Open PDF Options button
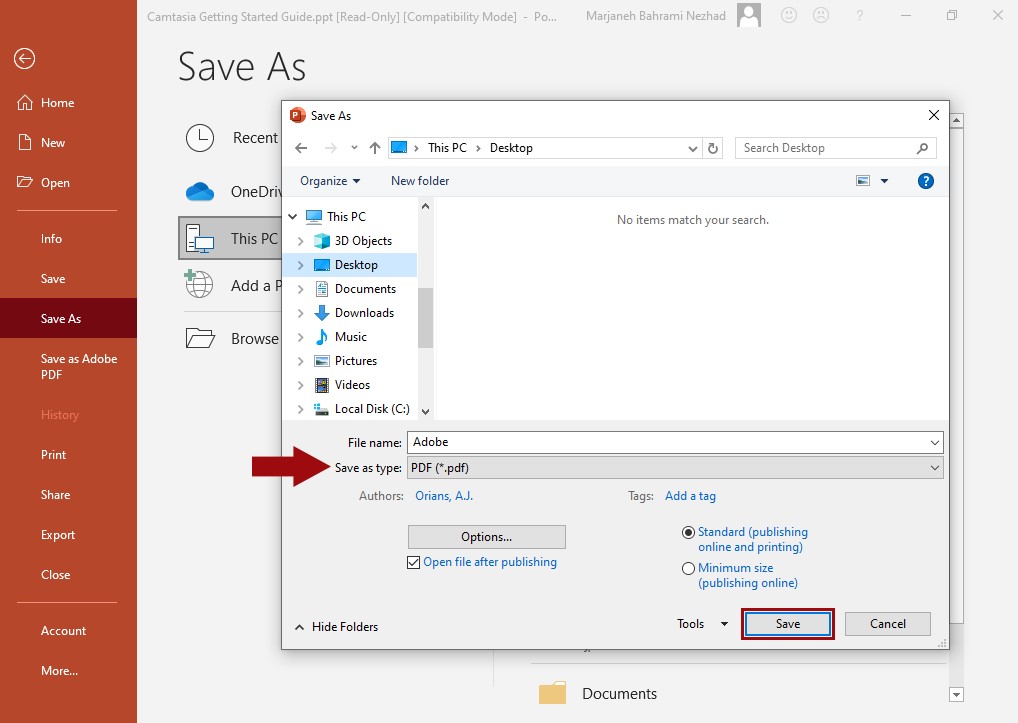 [x=487, y=537]
